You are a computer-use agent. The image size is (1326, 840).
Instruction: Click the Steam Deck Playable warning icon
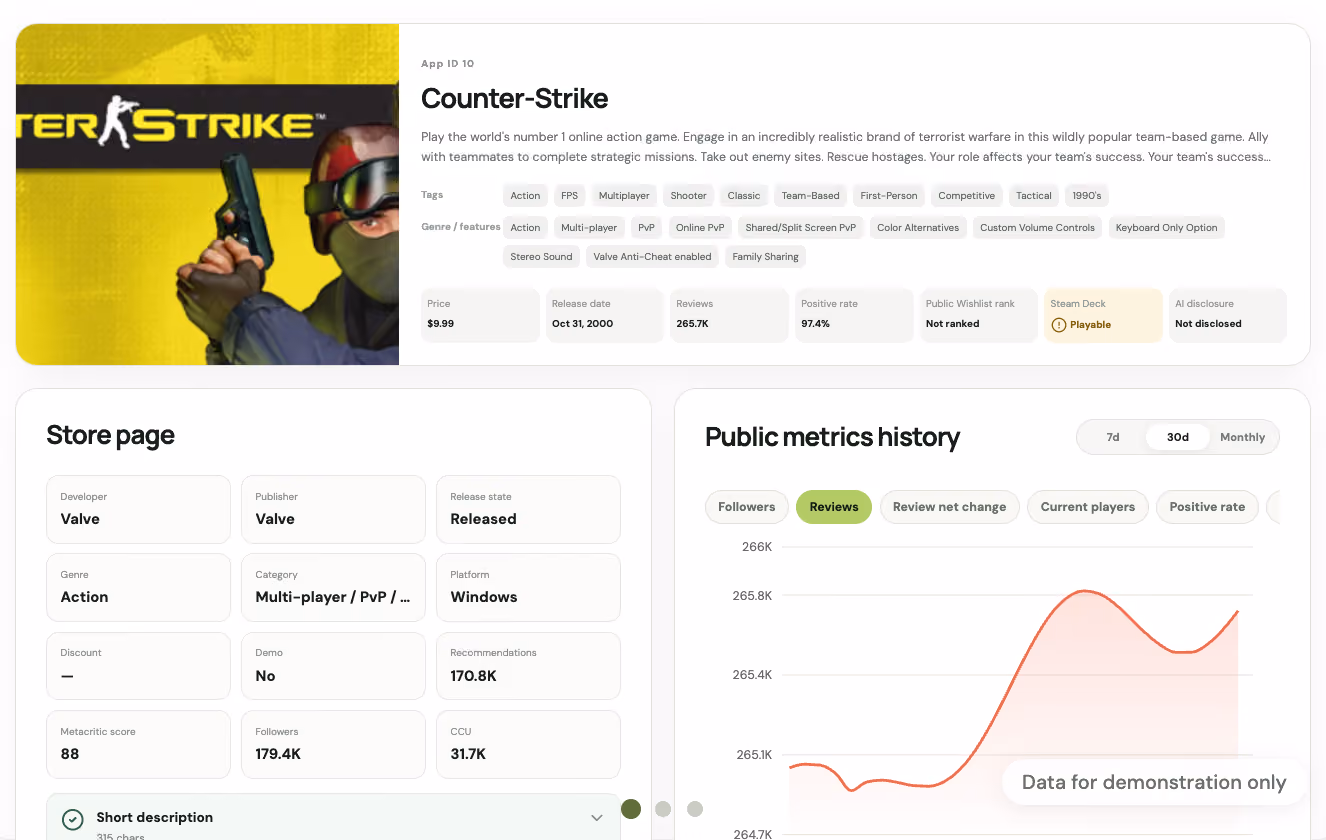pos(1059,325)
